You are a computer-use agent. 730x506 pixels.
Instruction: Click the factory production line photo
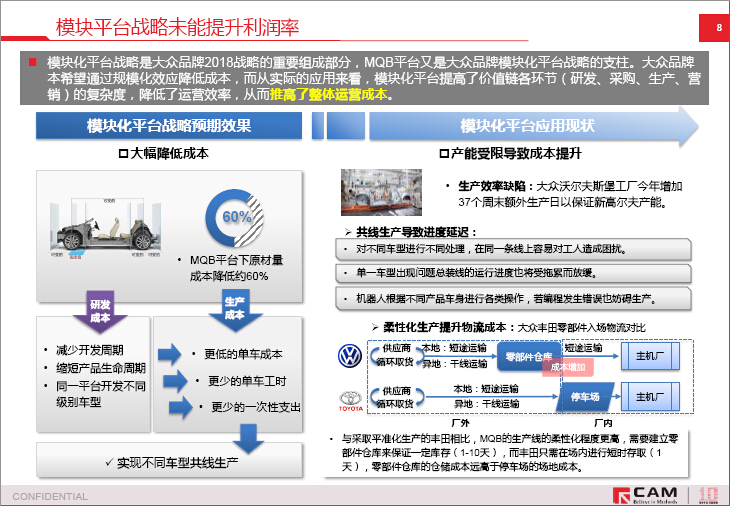(x=381, y=192)
